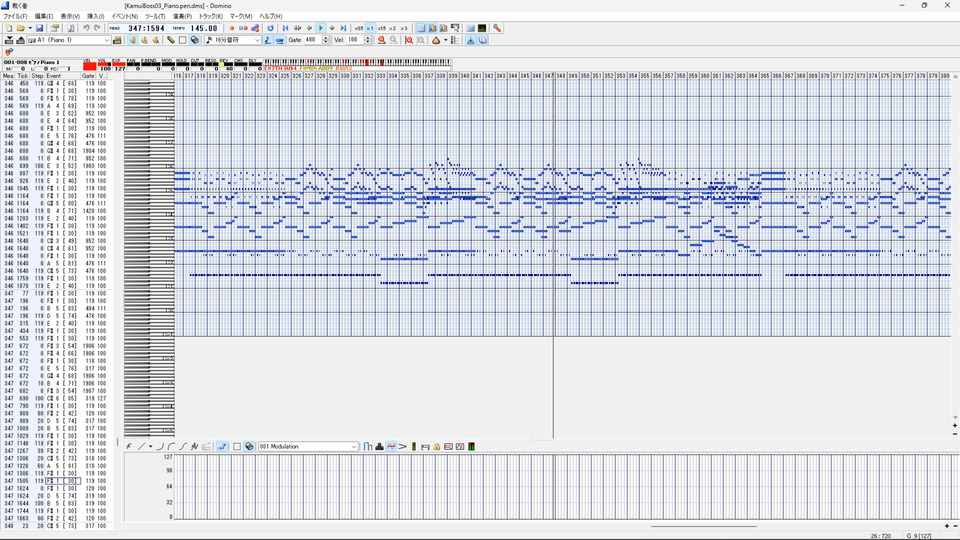The width and height of the screenshot is (960, 540).
Task: Select the rectangle selection tool
Action: click(x=182, y=40)
